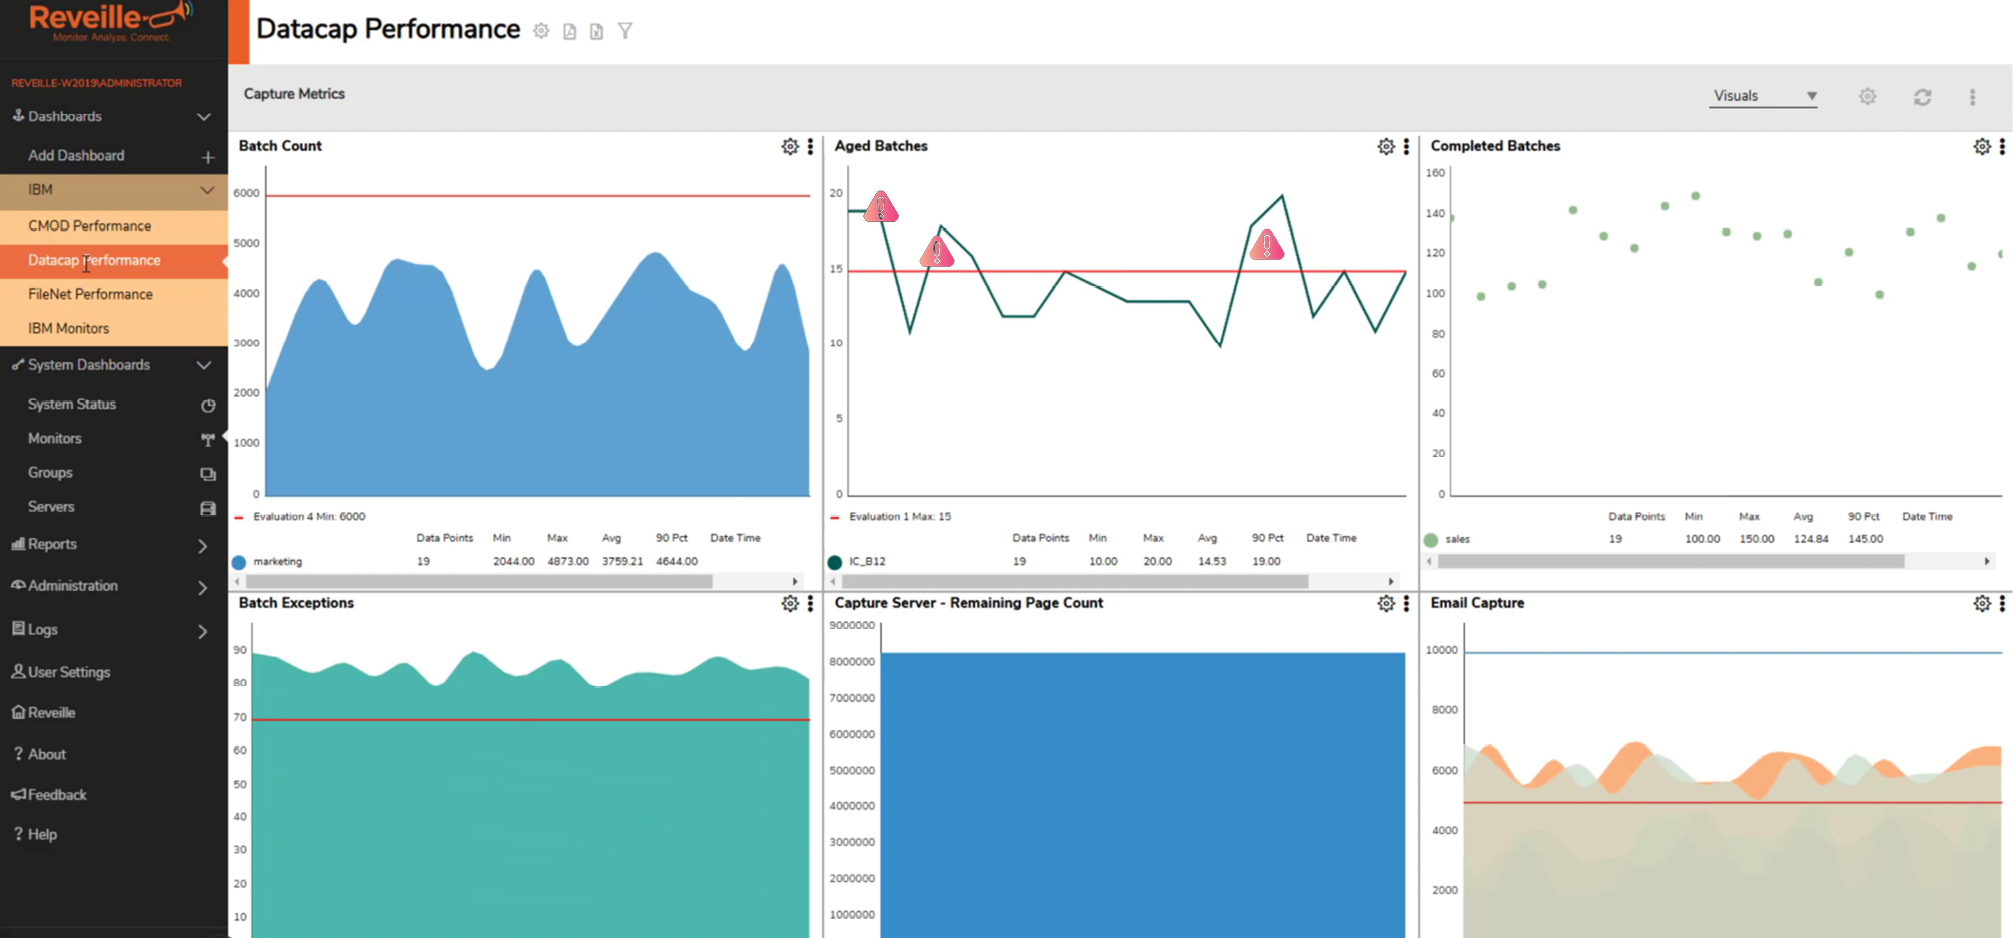Open the Visuals dropdown
Screen dimensions: 2013x938
1763,96
